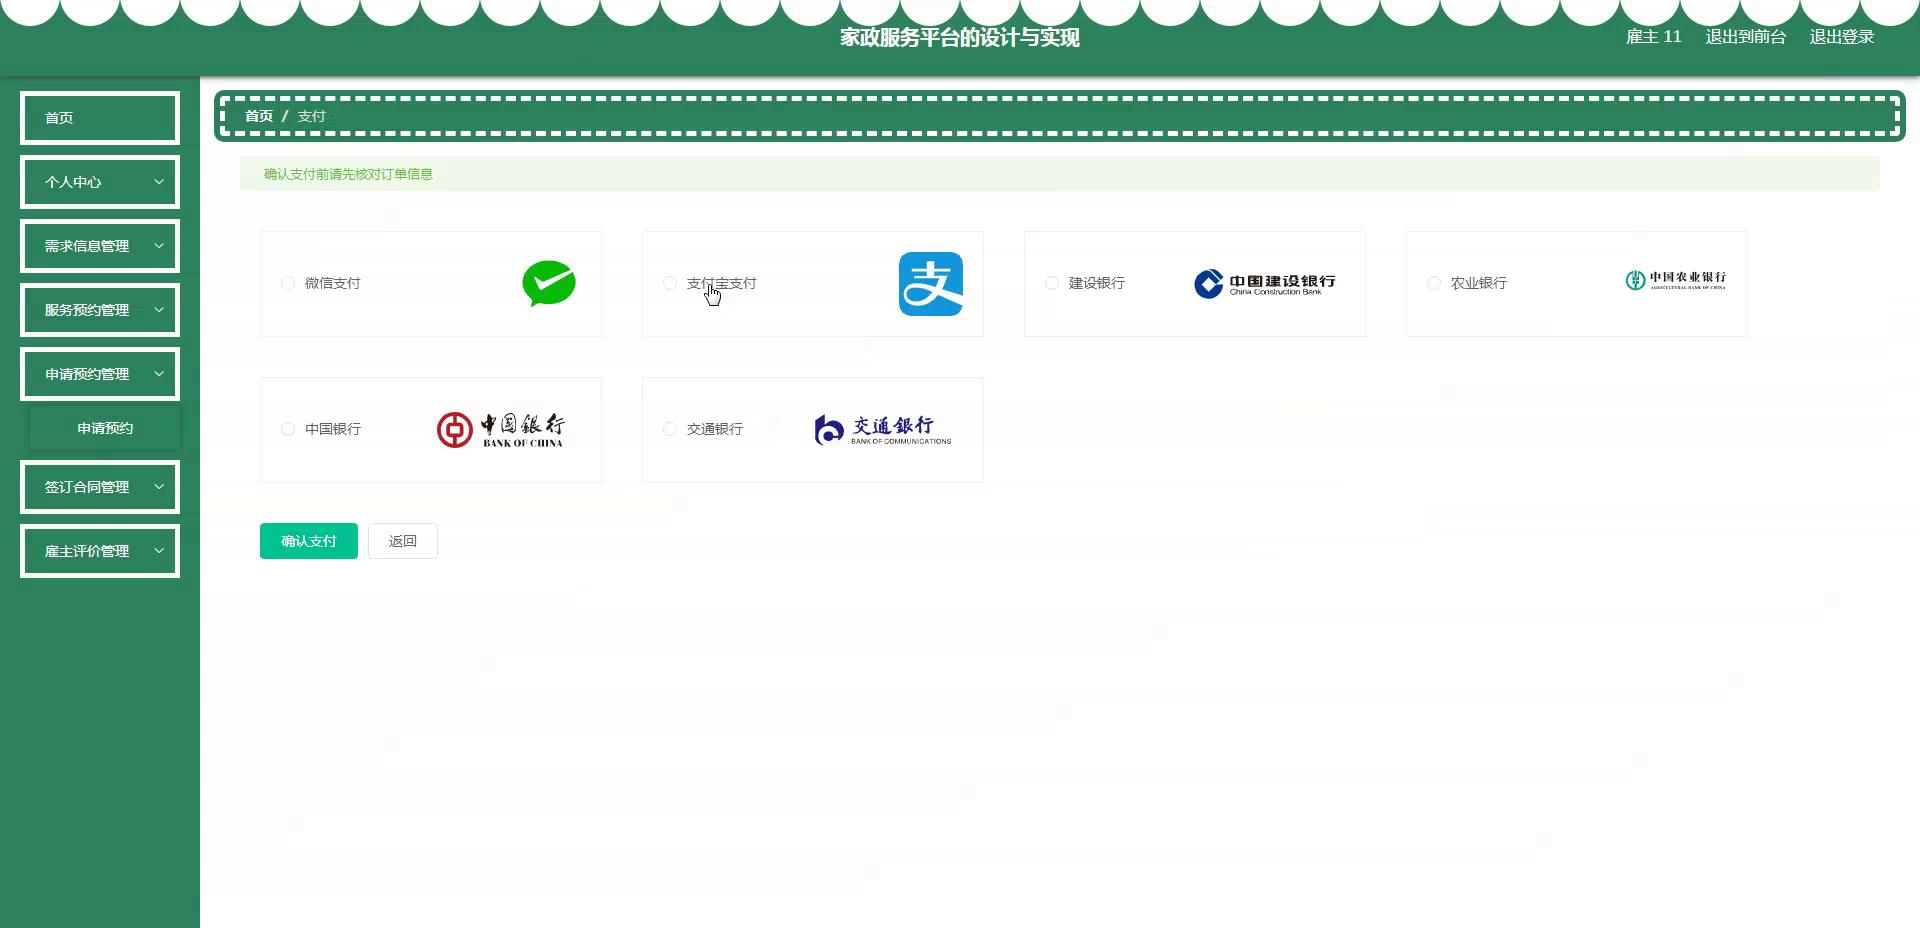
Task: Select the 微信支付 radio button
Action: tap(288, 283)
